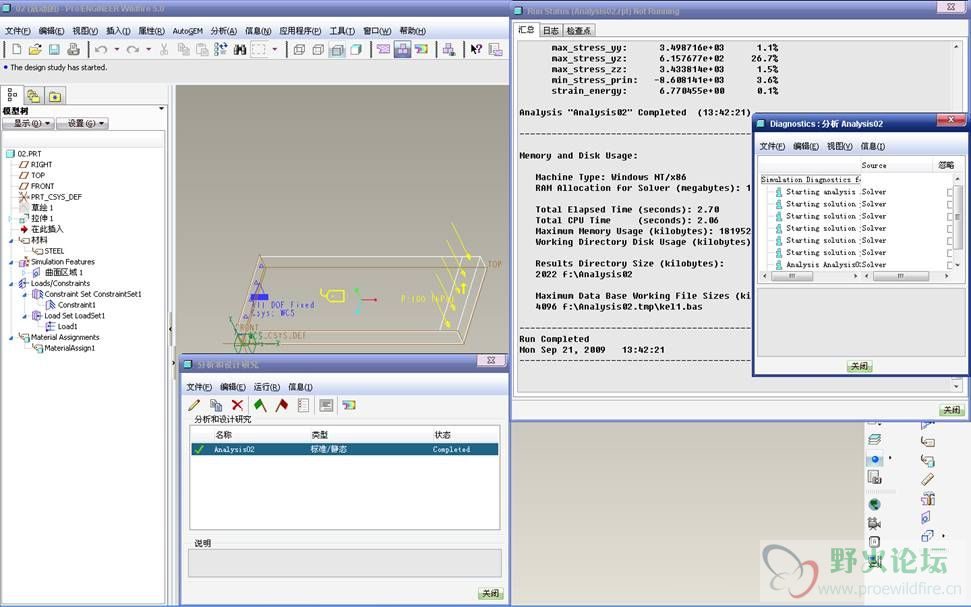Open the redo history dropdown arrow
Image resolution: width=971 pixels, height=607 pixels.
point(149,49)
